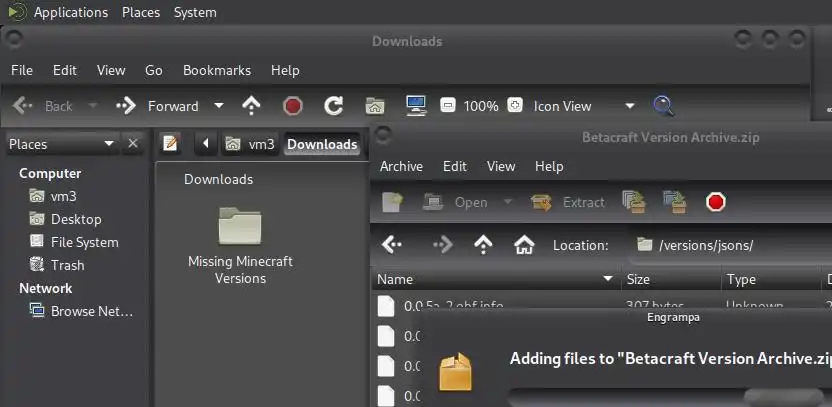Open Archive menu in Engrampa window
The image size is (832, 407).
[x=401, y=166]
